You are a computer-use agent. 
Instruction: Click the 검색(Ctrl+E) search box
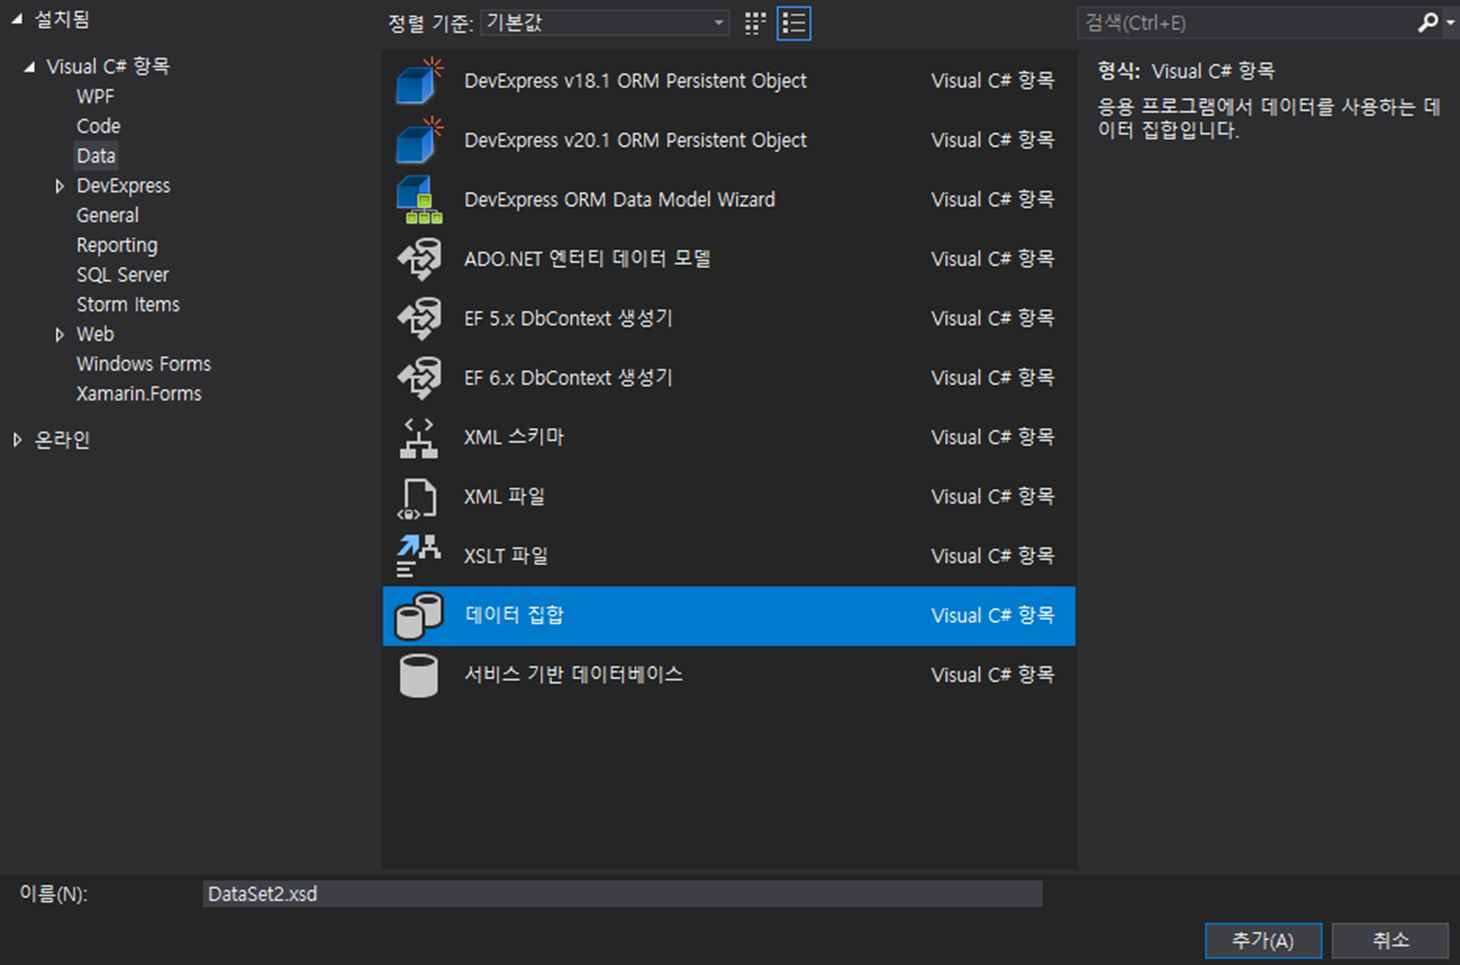point(1247,23)
